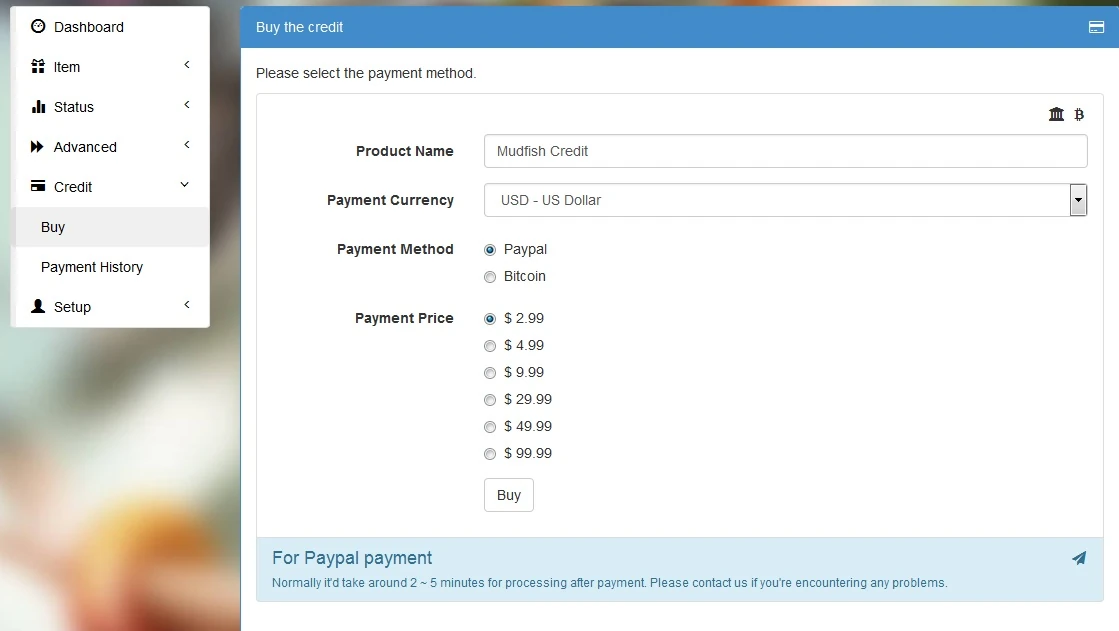Image resolution: width=1119 pixels, height=631 pixels.
Task: Select Bitcoin as payment method
Action: tap(490, 277)
